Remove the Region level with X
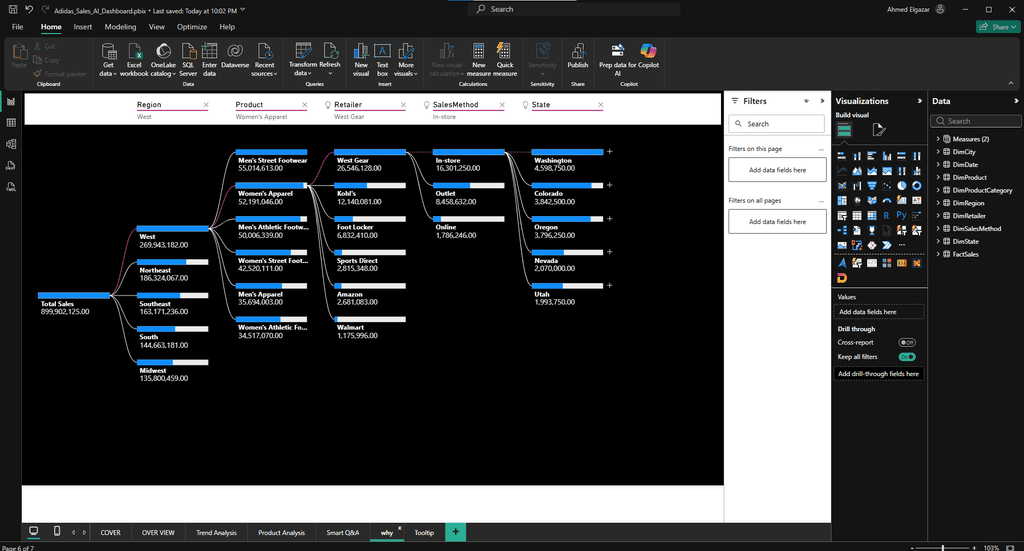 (x=206, y=104)
